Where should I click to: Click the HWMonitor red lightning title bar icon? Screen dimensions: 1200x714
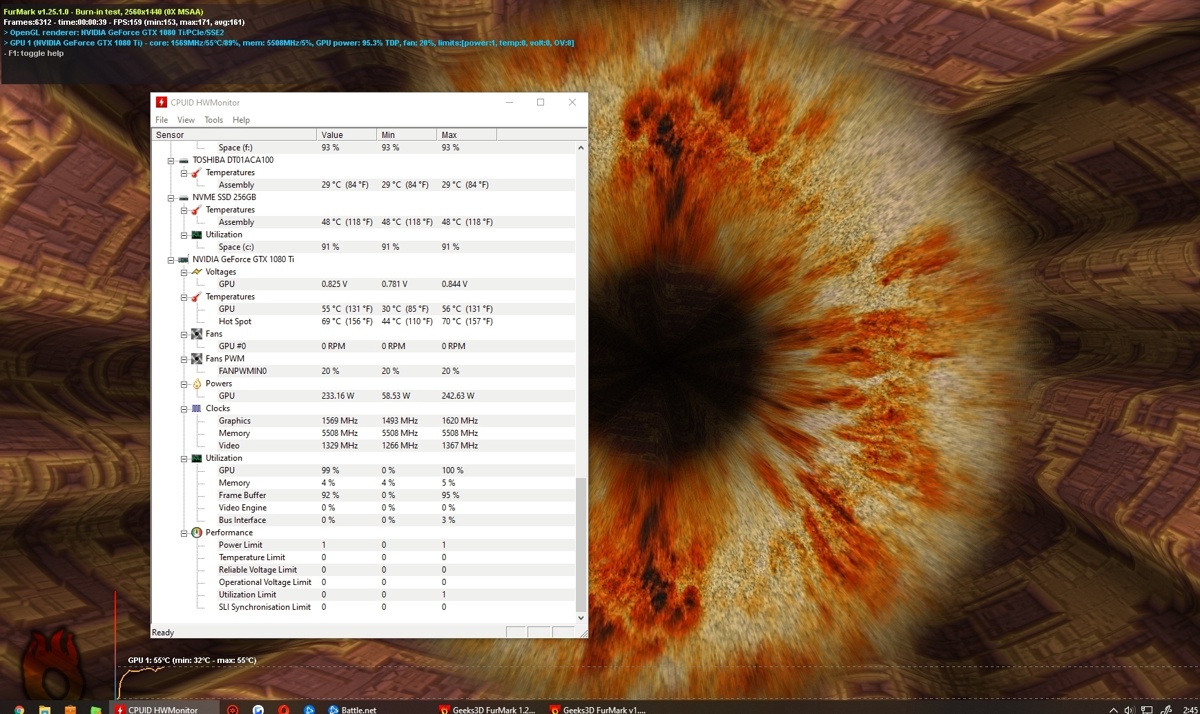[x=162, y=102]
